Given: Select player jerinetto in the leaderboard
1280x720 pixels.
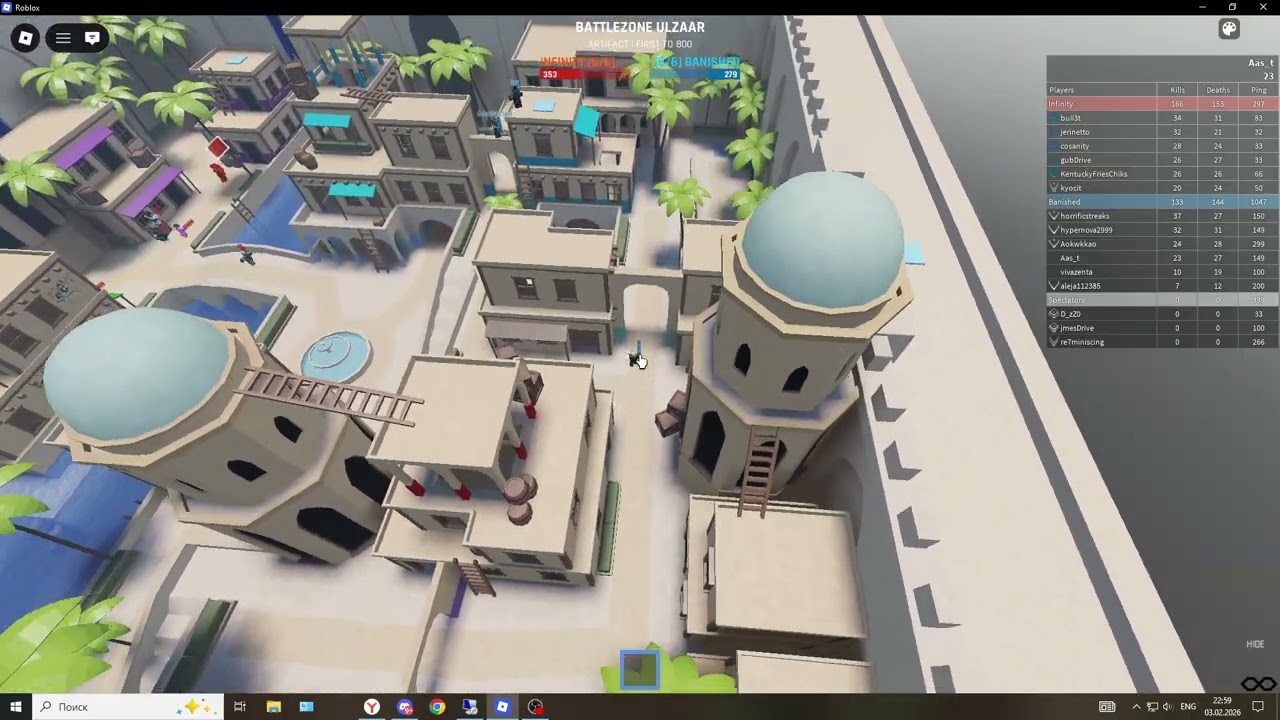Looking at the screenshot, I should 1162,132.
